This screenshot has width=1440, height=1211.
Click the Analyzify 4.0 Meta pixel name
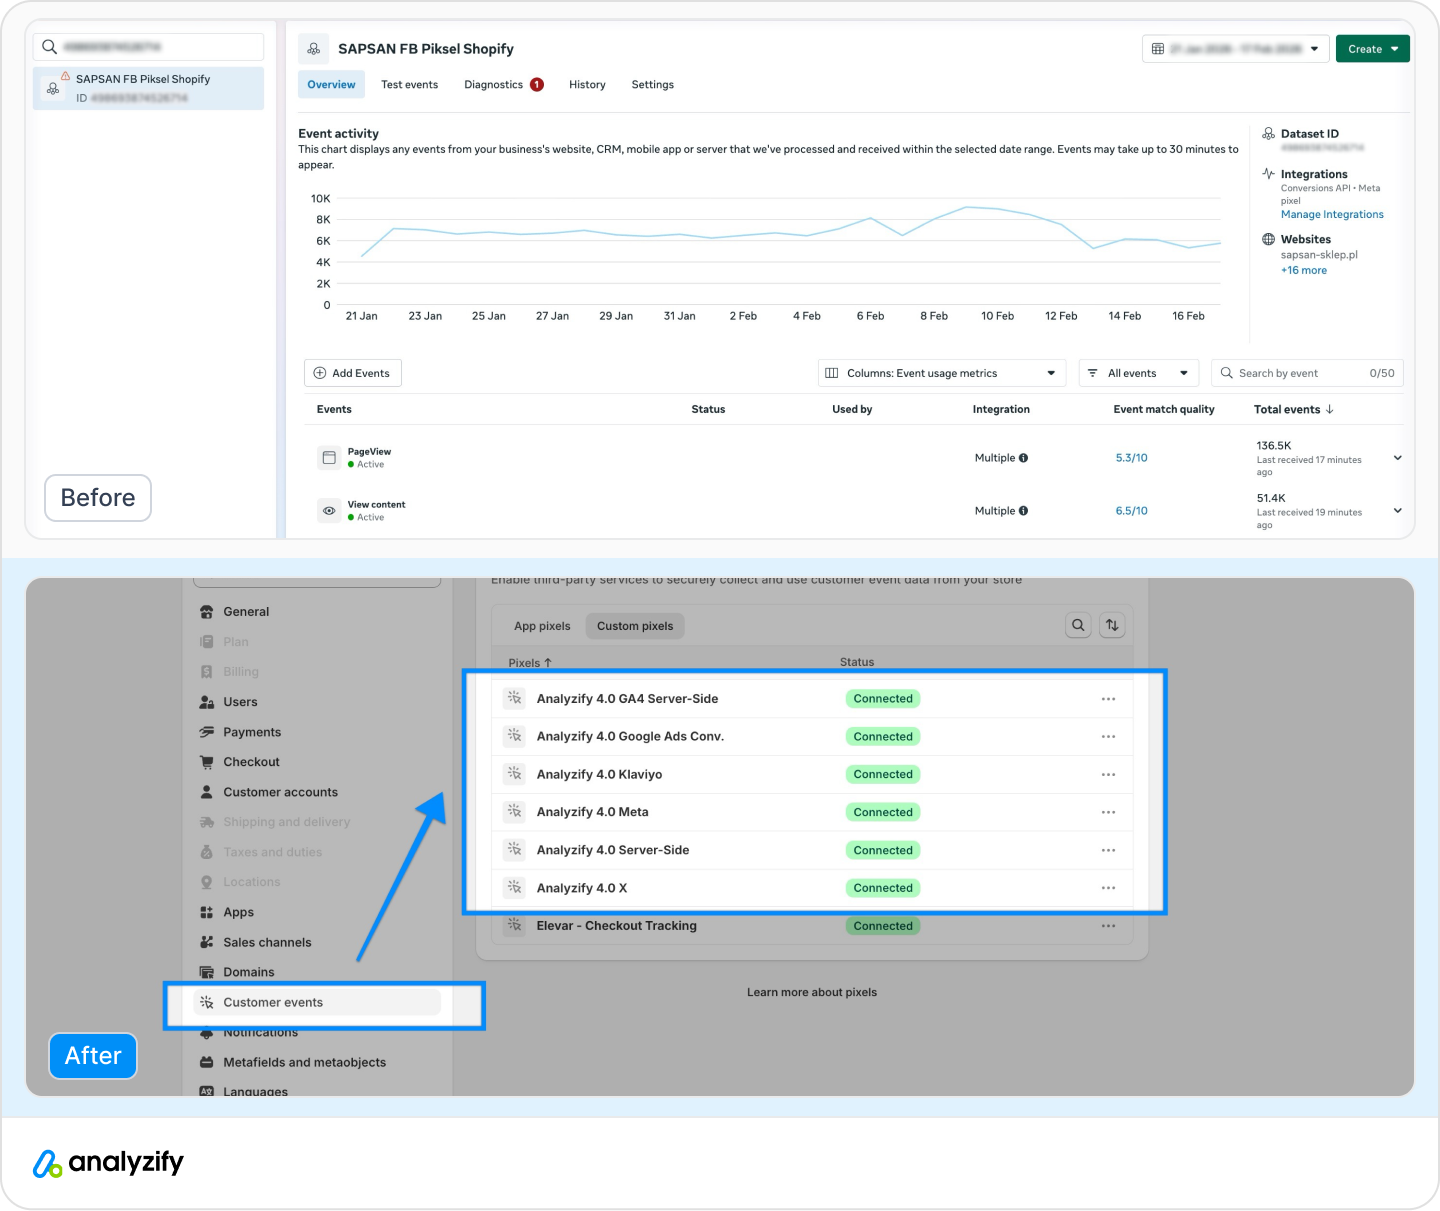coord(592,812)
